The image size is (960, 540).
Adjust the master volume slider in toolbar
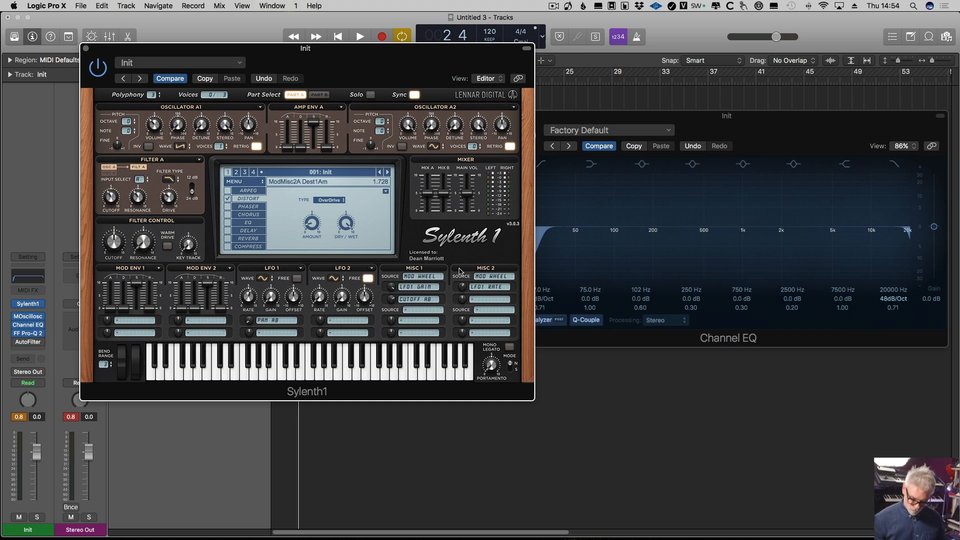coord(763,37)
